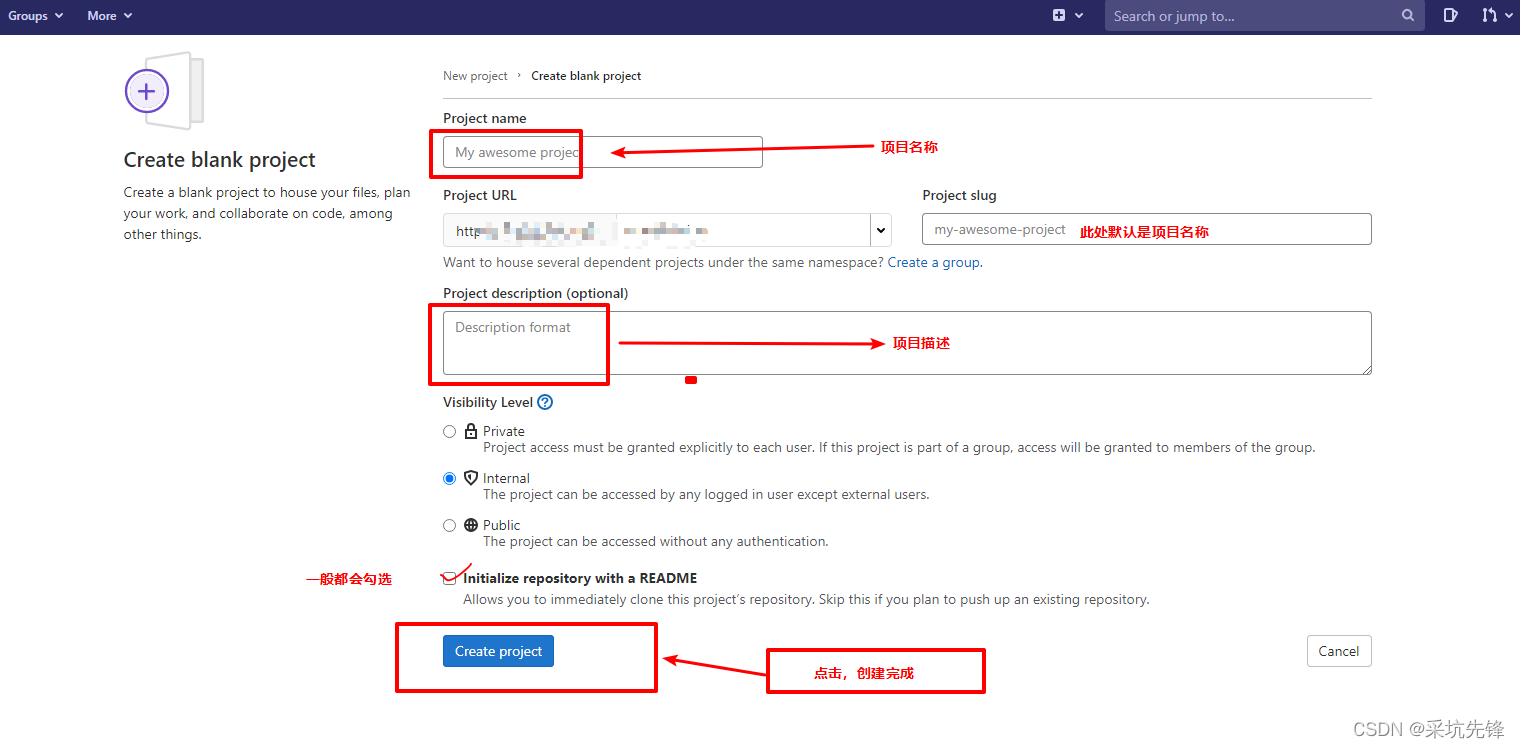Open the To-Do list icon
Viewport: 1520px width, 748px height.
click(x=1451, y=16)
